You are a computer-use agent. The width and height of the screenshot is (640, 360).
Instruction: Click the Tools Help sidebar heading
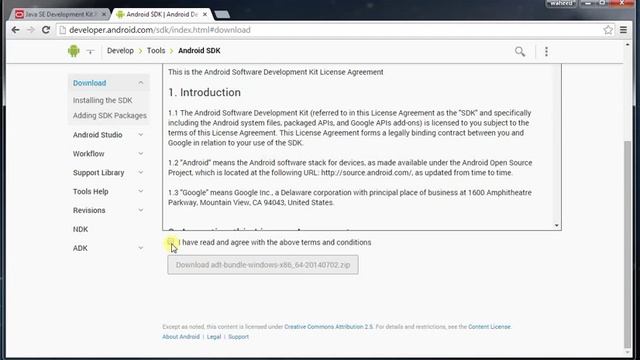click(x=91, y=191)
